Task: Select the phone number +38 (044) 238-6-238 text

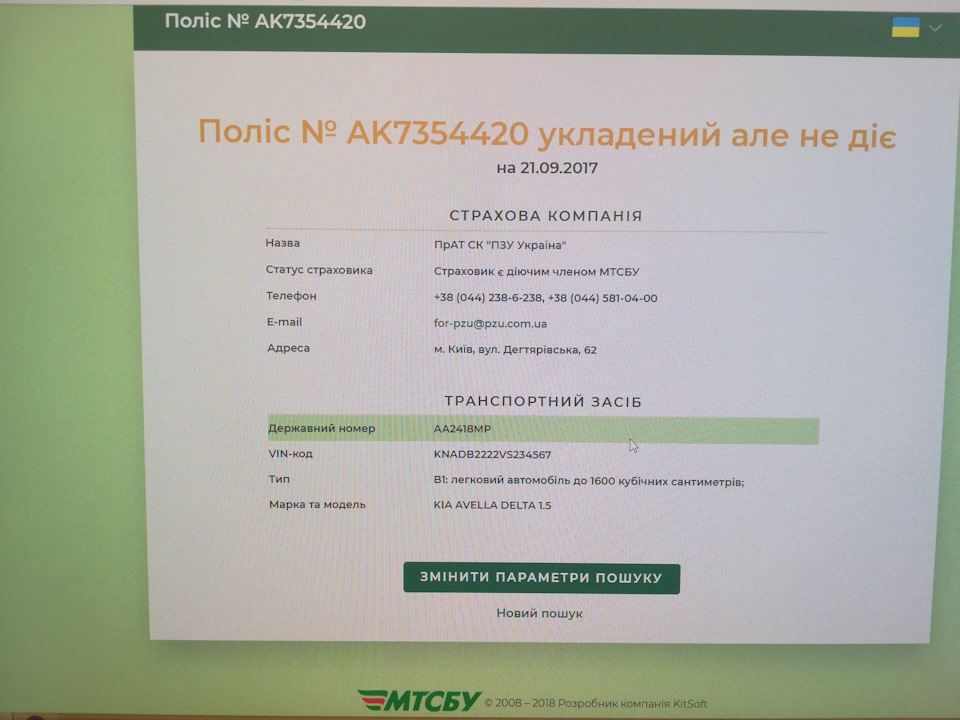Action: click(488, 298)
